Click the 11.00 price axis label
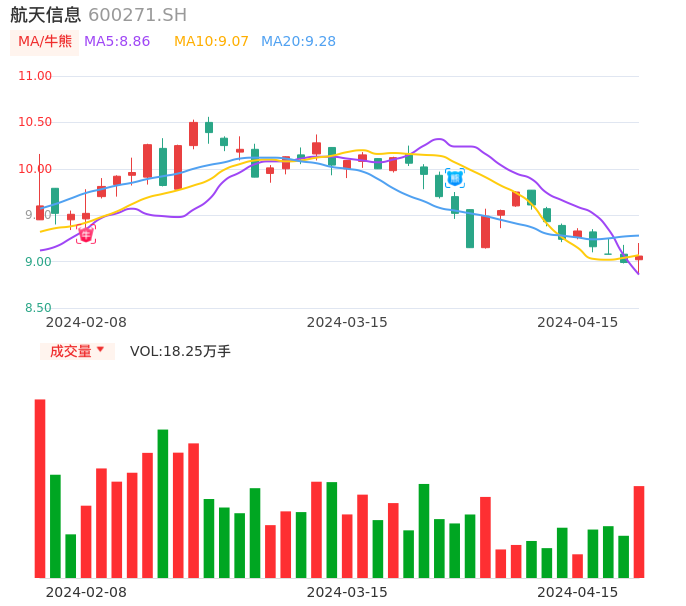This screenshot has height=606, width=686. click(x=35, y=76)
